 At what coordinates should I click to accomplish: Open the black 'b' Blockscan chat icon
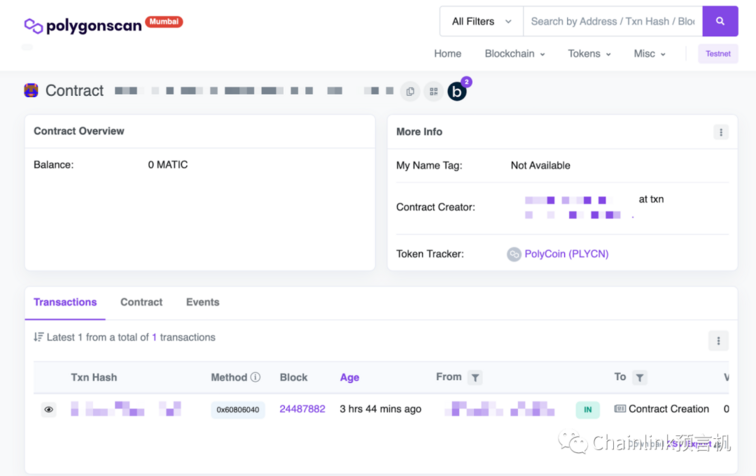click(x=457, y=91)
